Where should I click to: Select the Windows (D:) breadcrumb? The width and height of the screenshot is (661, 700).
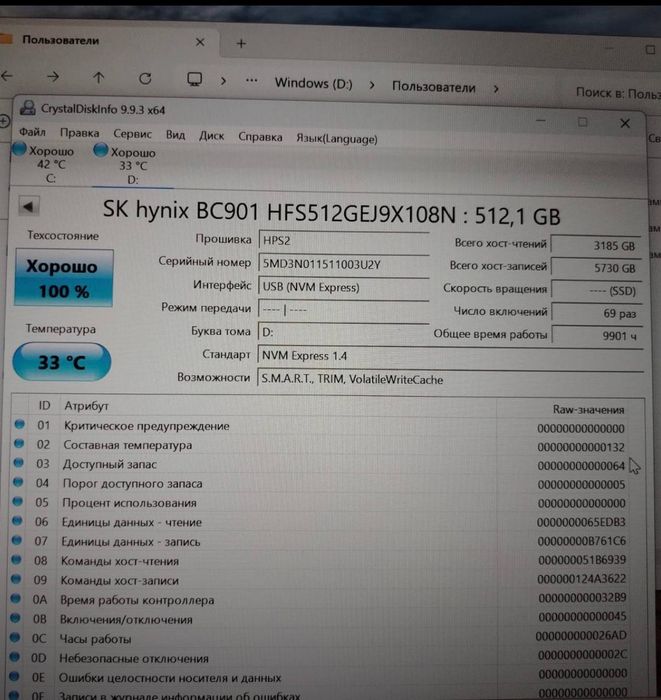pos(313,83)
